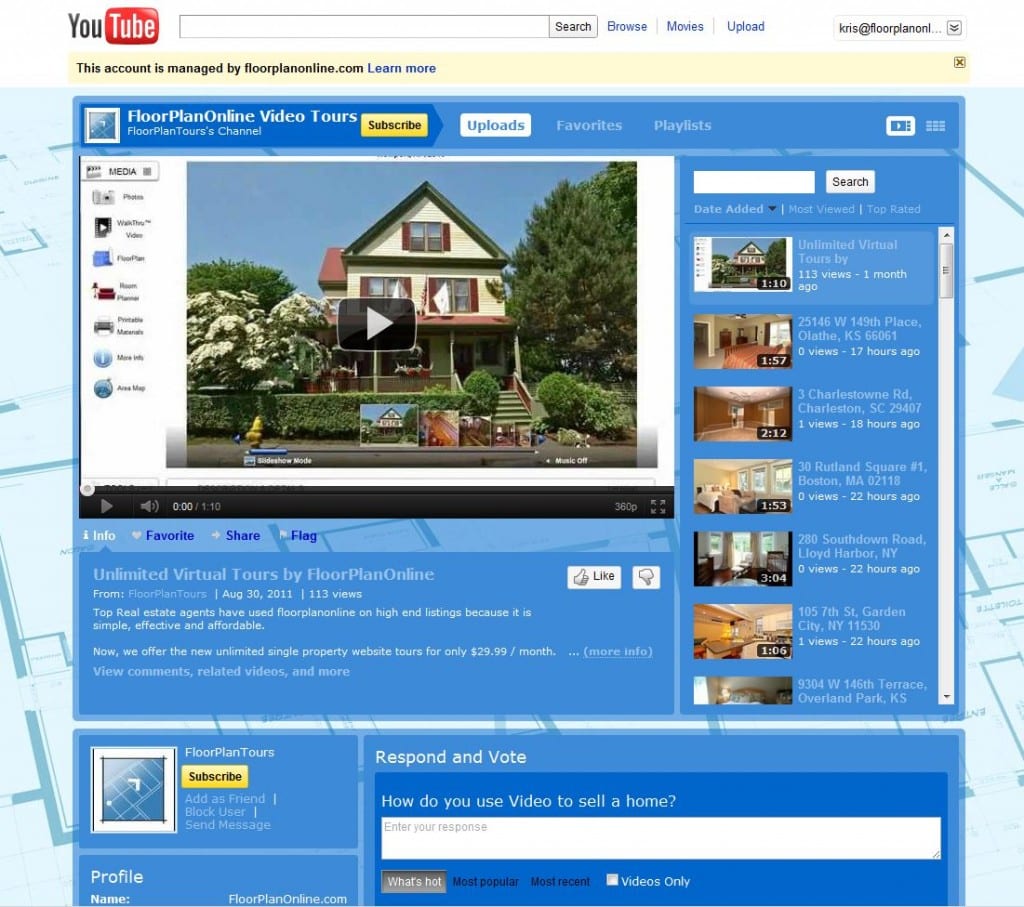Click the Block User link
Viewport: 1024px width, 907px height.
click(x=215, y=812)
